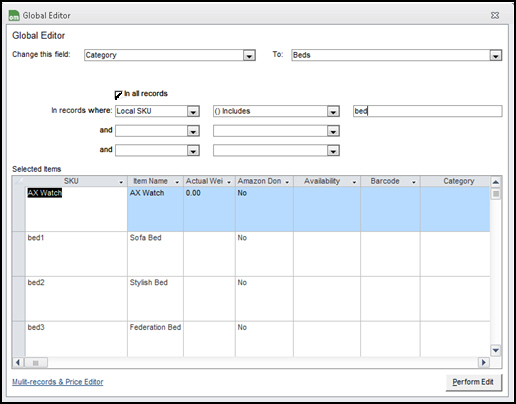
Task: Click the Perform Edit button
Action: (x=473, y=382)
